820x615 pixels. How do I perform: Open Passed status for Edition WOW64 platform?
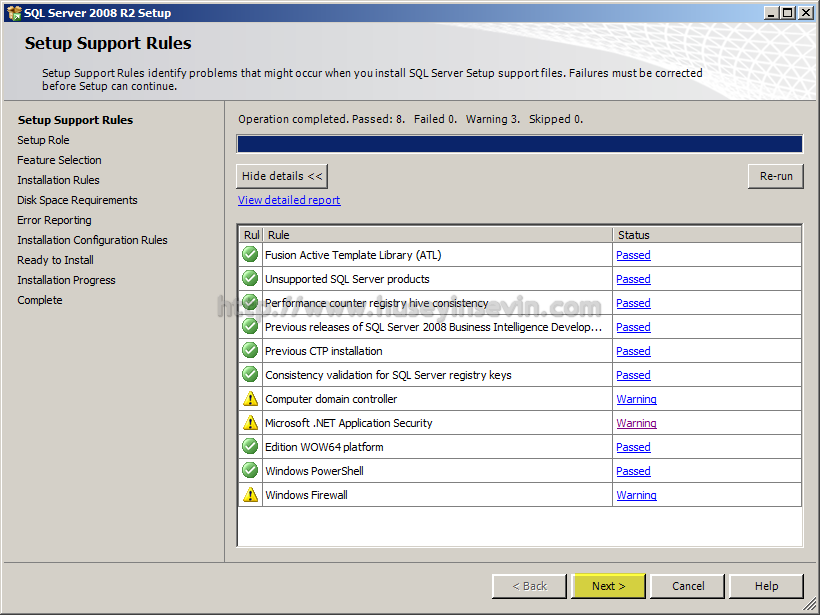pos(633,448)
